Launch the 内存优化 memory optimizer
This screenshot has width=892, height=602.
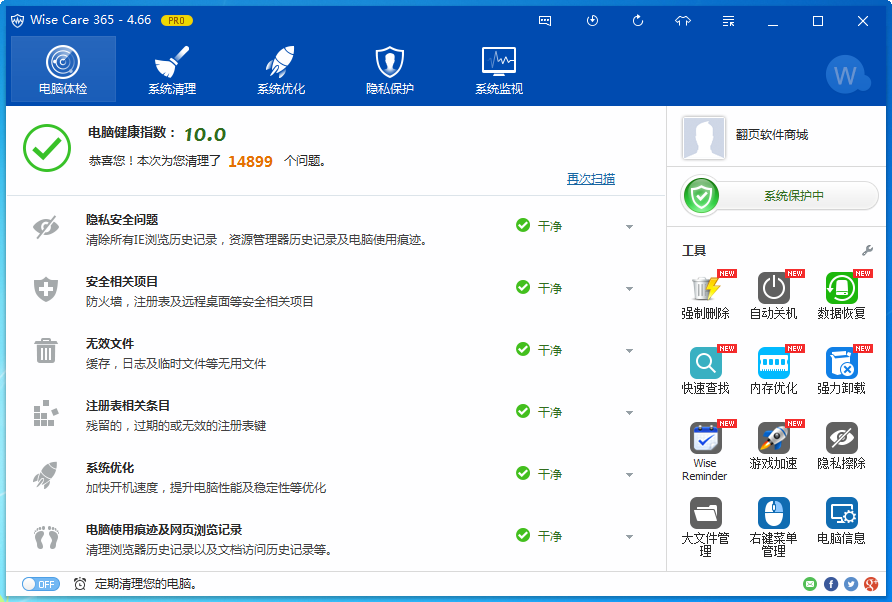click(x=773, y=371)
